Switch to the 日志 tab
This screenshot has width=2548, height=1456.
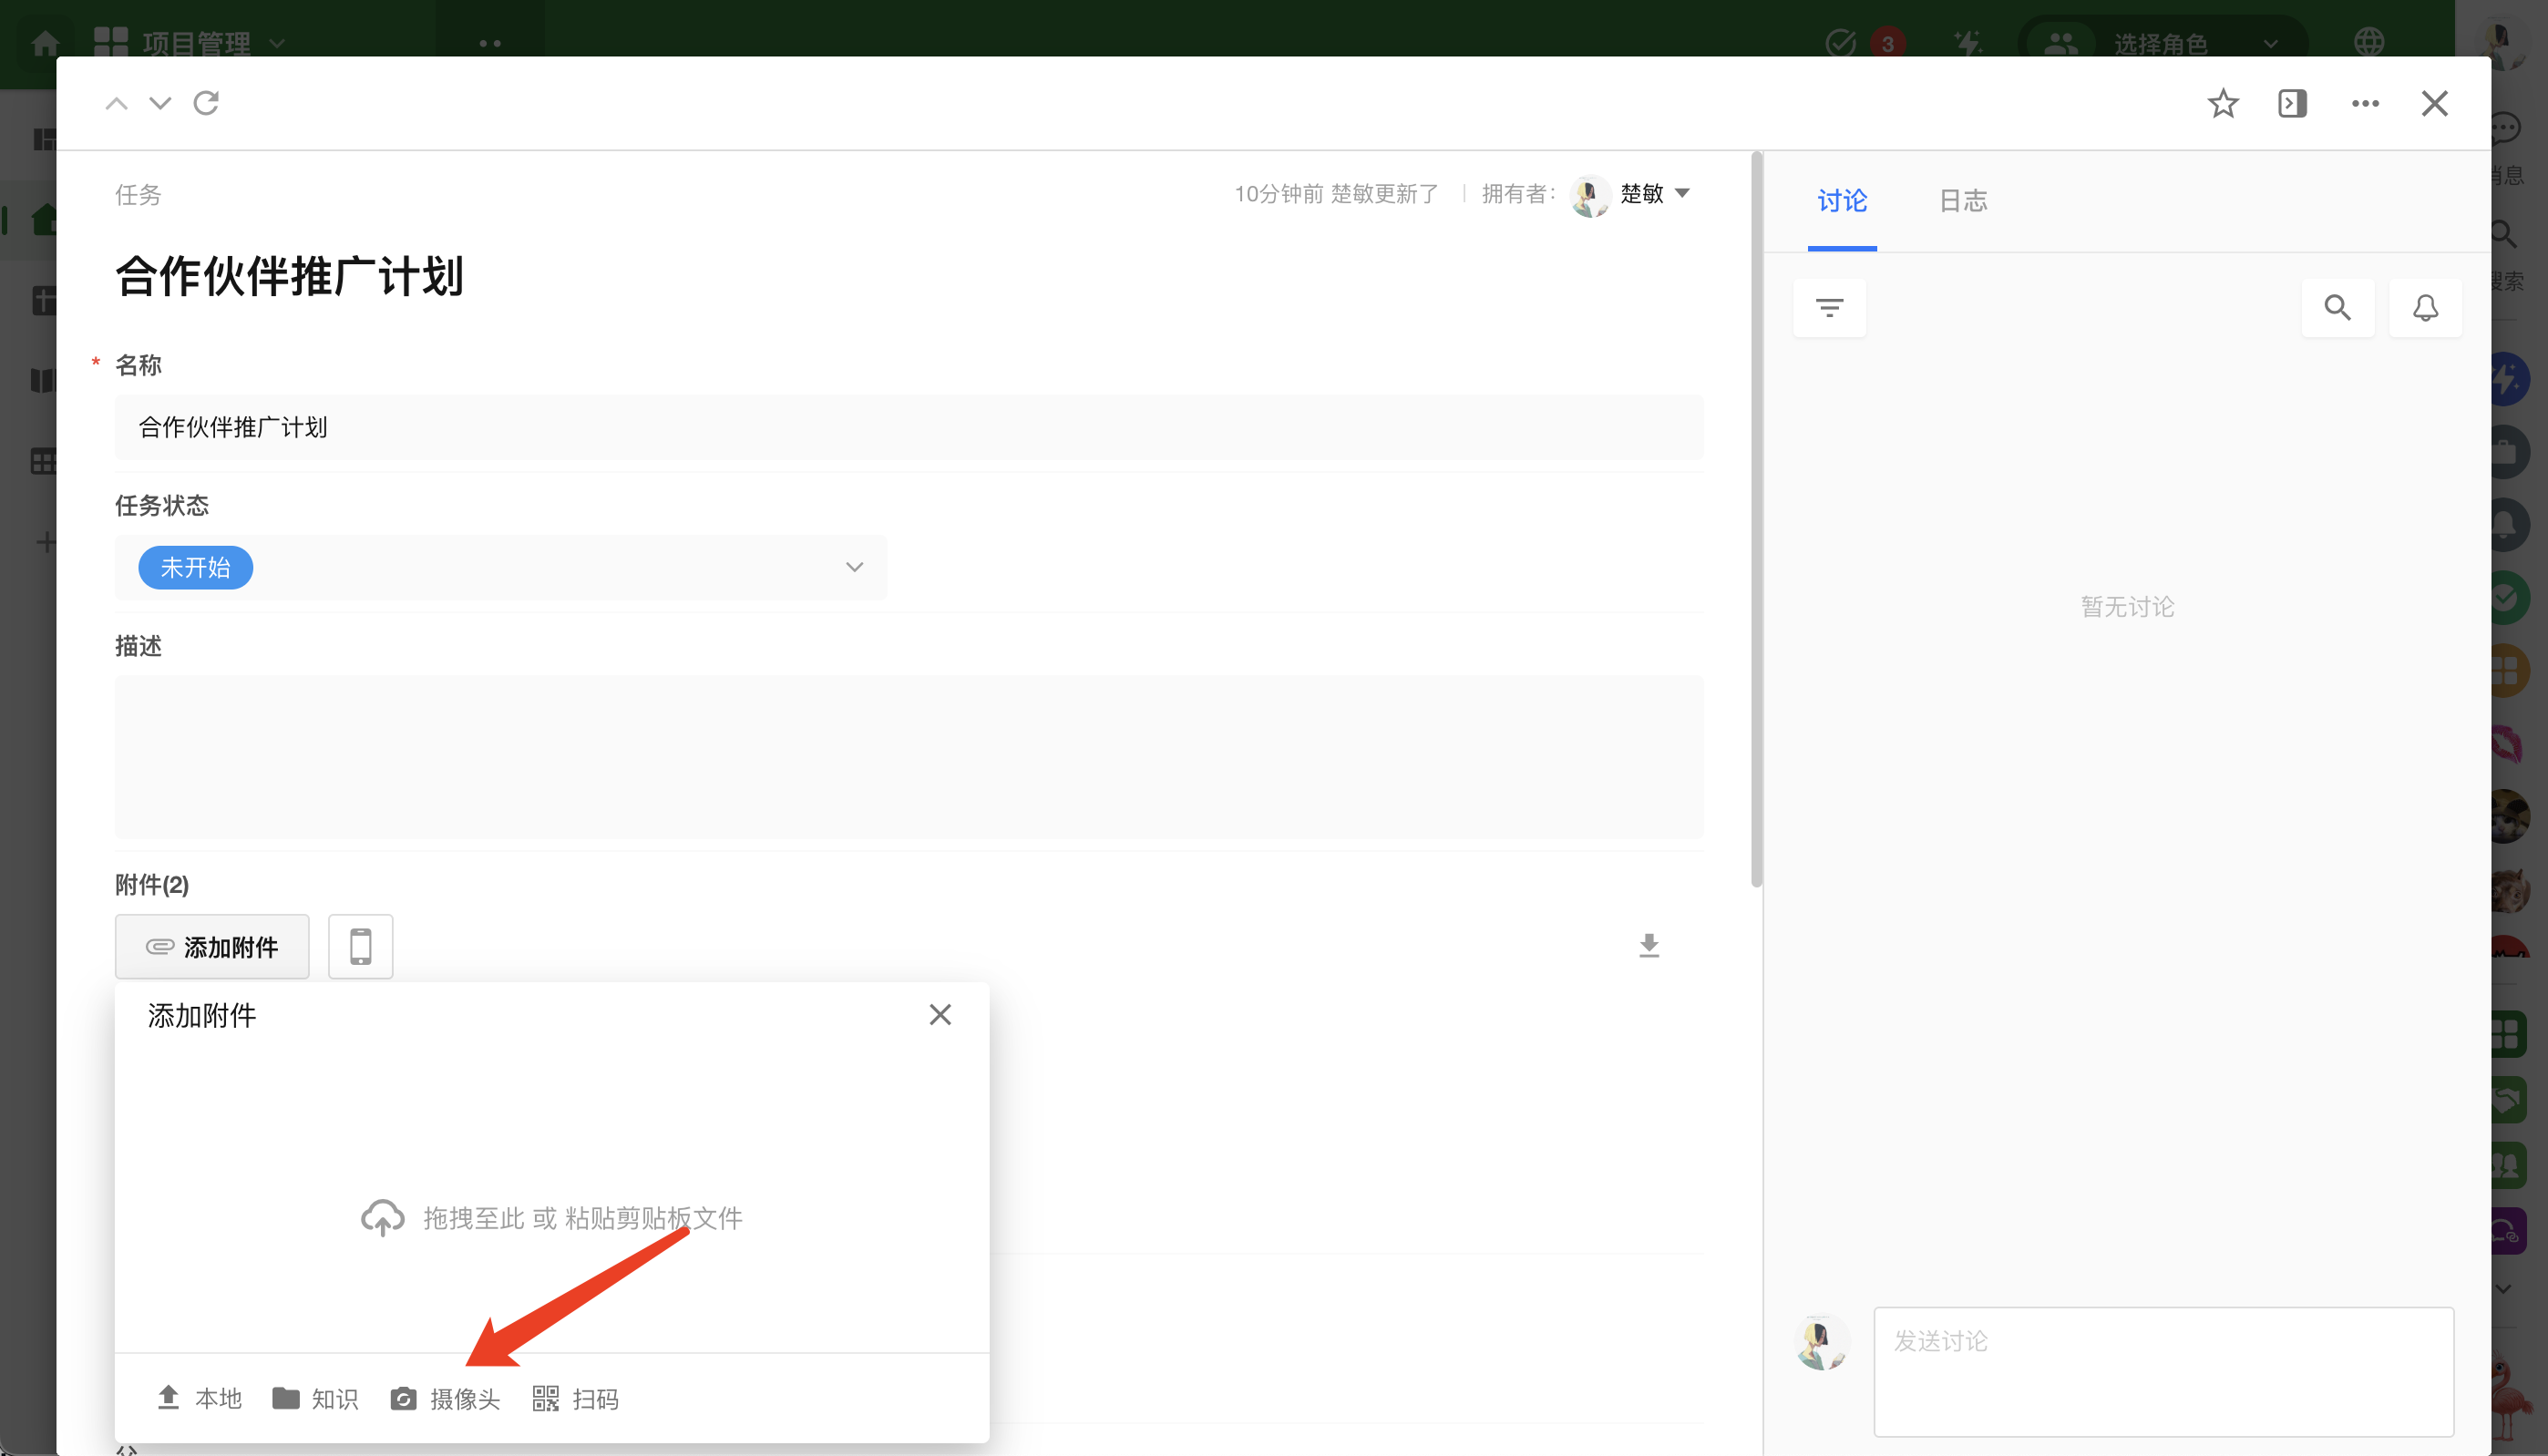[x=1962, y=201]
